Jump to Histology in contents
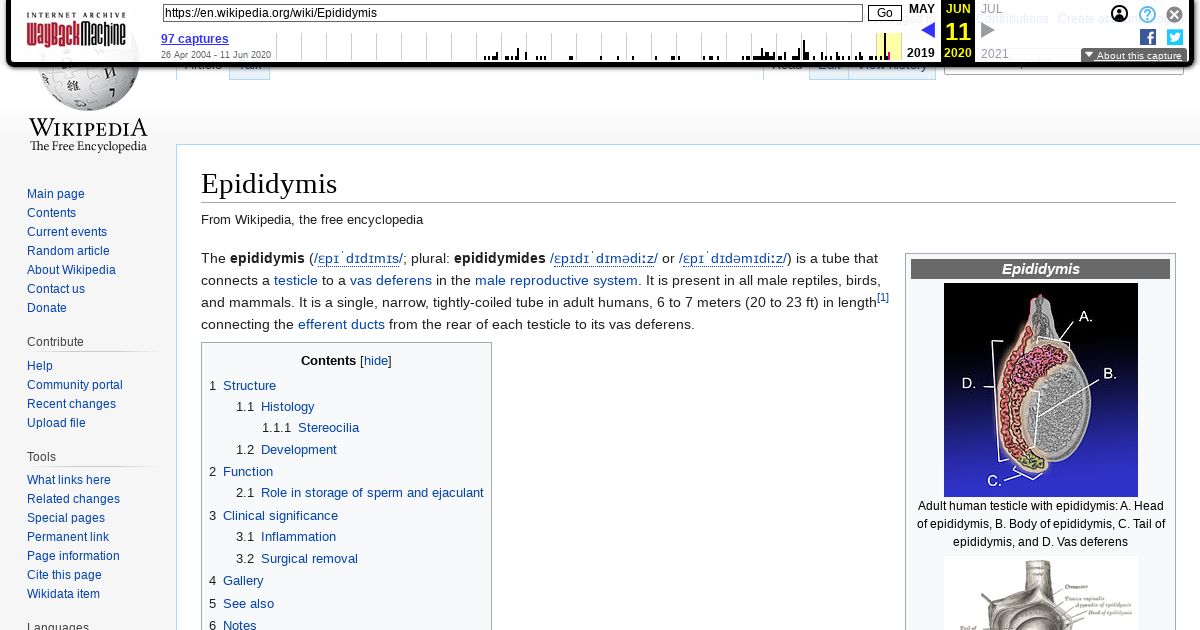The height and width of the screenshot is (630, 1200). pyautogui.click(x=287, y=407)
